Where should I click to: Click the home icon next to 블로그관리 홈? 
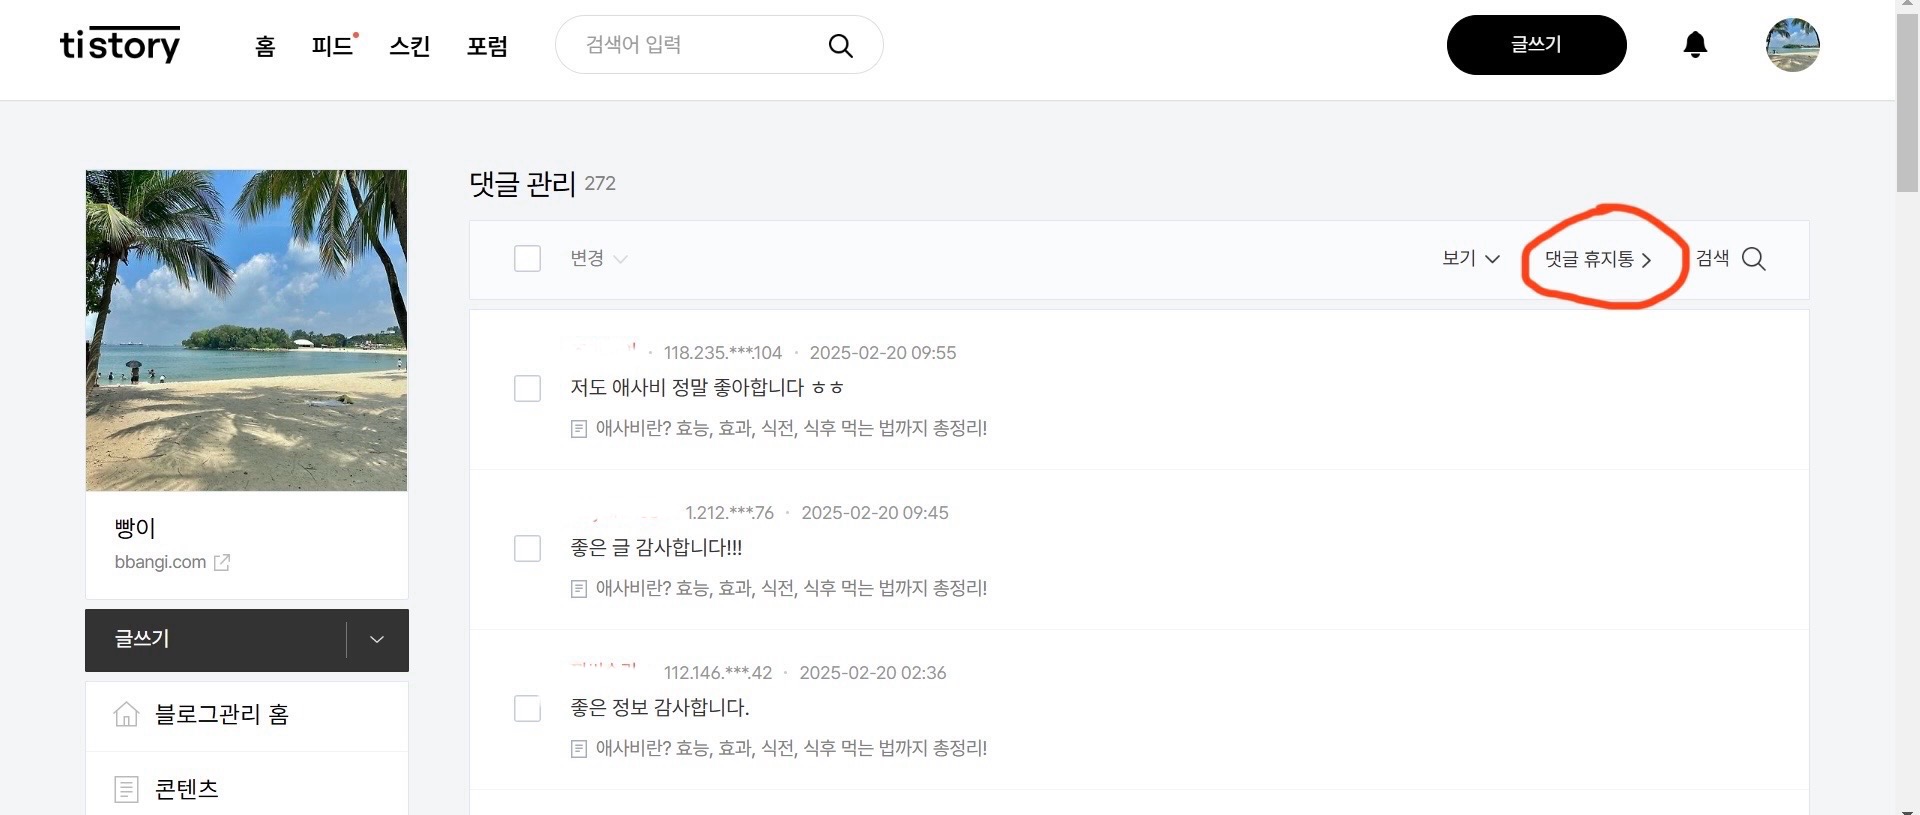point(126,714)
